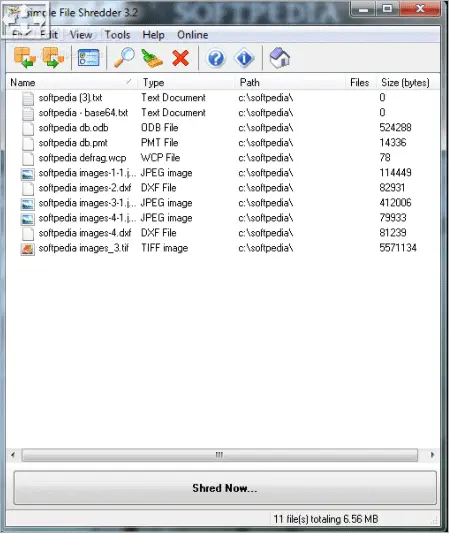The width and height of the screenshot is (449, 533).
Task: Click the size value 524288
Action: click(395, 127)
